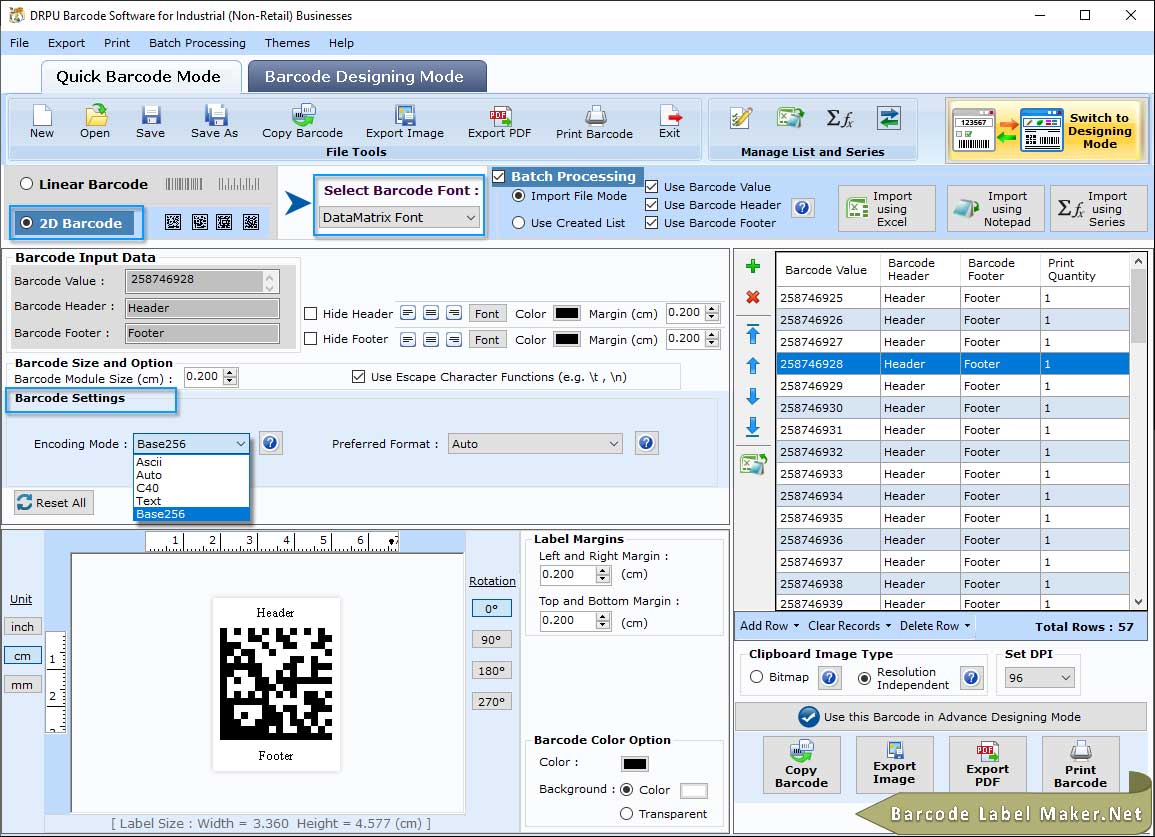Click help icon beside Resolution Independent
The width and height of the screenshot is (1155, 837).
click(972, 678)
